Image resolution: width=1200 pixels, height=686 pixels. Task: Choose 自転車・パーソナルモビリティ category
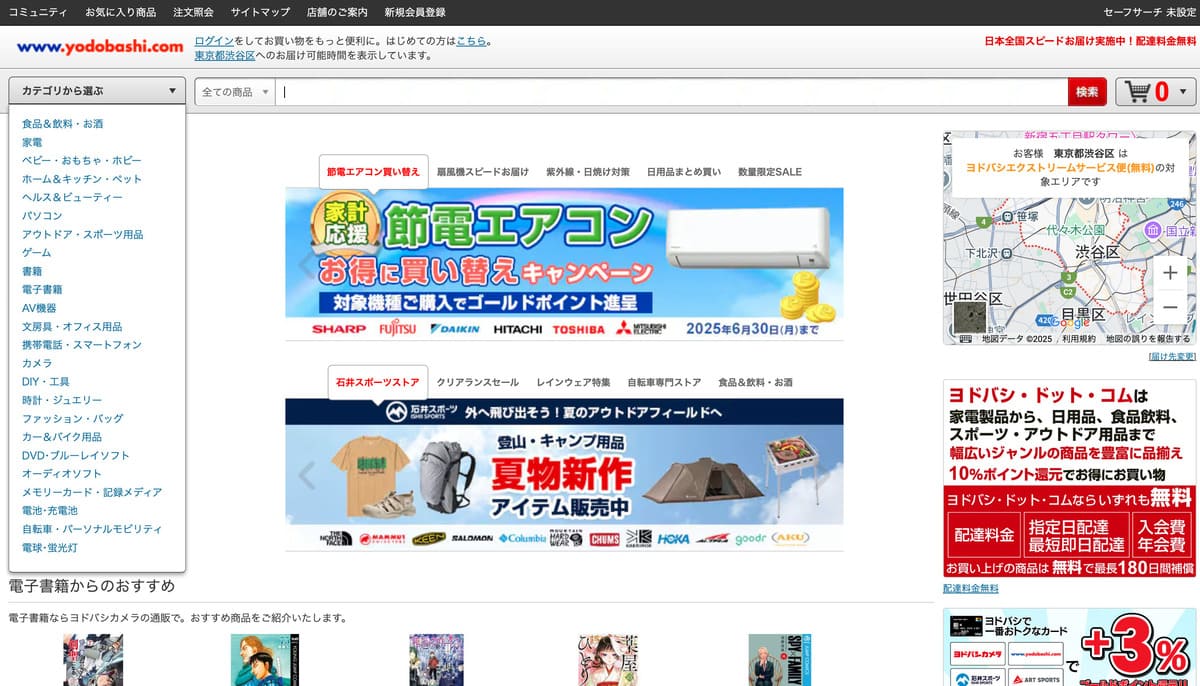(92, 529)
